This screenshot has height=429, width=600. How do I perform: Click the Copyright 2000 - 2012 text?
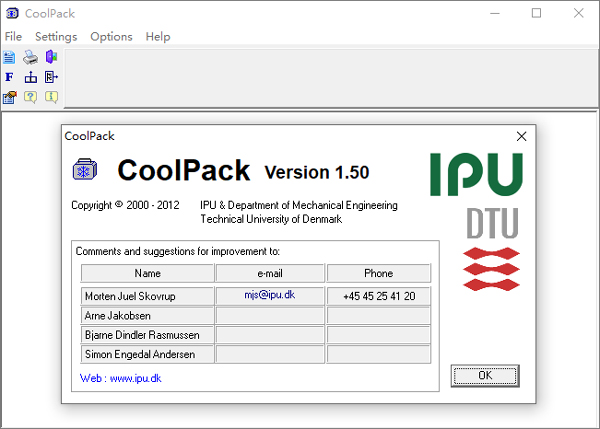click(125, 206)
